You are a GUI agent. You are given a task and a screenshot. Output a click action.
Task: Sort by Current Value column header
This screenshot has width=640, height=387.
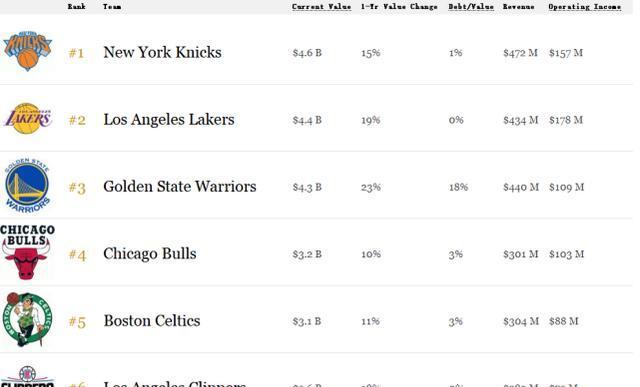point(321,7)
